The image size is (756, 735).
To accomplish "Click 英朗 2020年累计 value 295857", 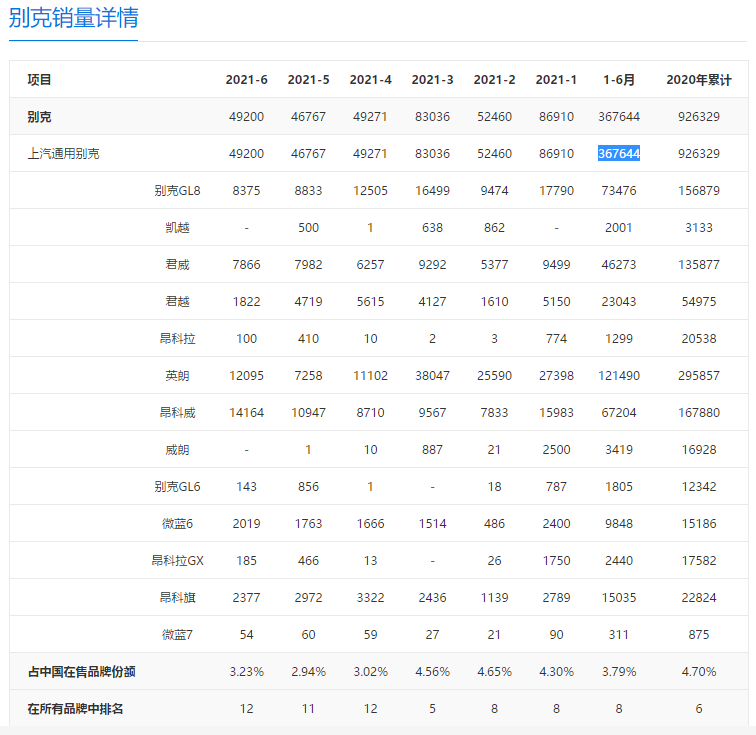I will tap(699, 376).
